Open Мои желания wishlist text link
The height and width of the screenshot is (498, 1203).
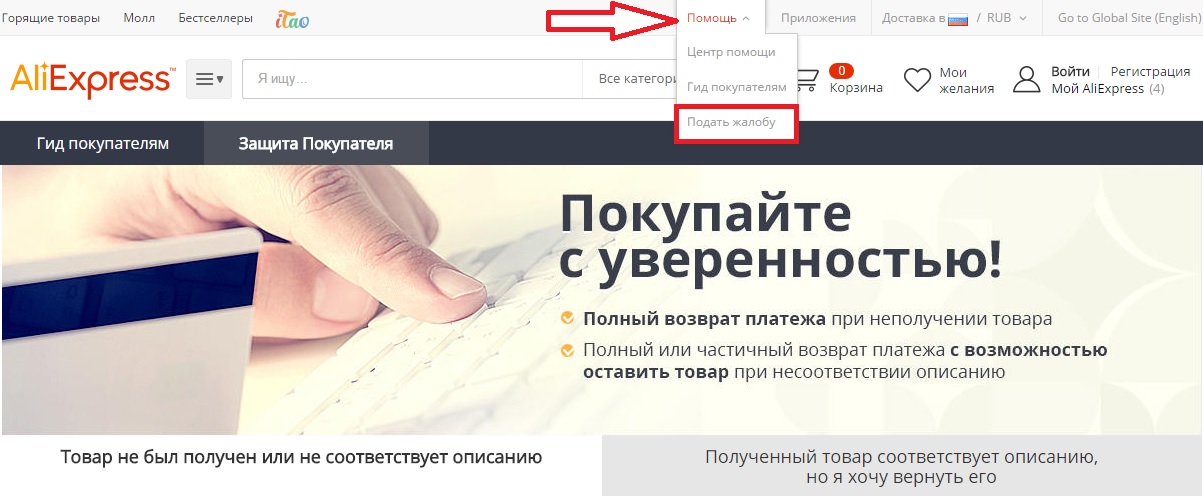coord(967,80)
